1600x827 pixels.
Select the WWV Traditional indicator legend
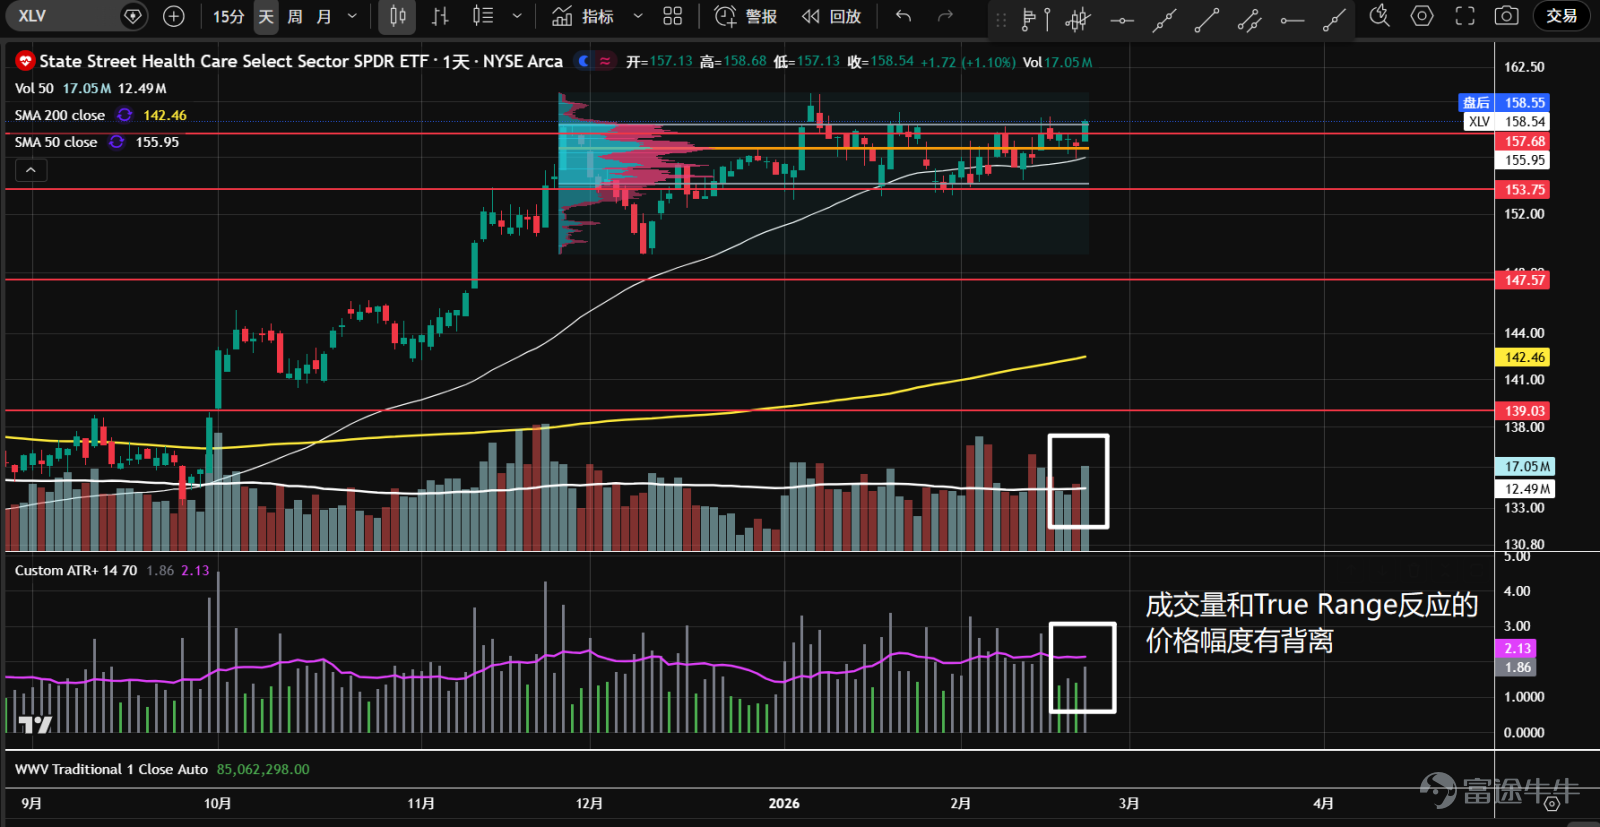(x=111, y=769)
